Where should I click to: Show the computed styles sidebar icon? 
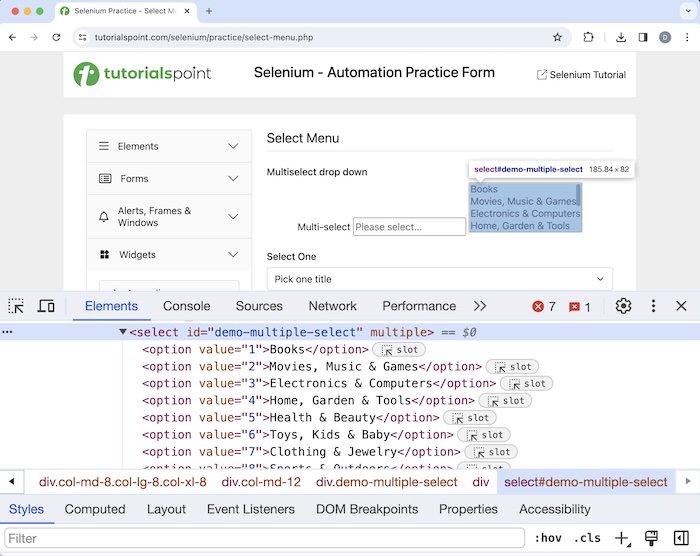(x=680, y=539)
